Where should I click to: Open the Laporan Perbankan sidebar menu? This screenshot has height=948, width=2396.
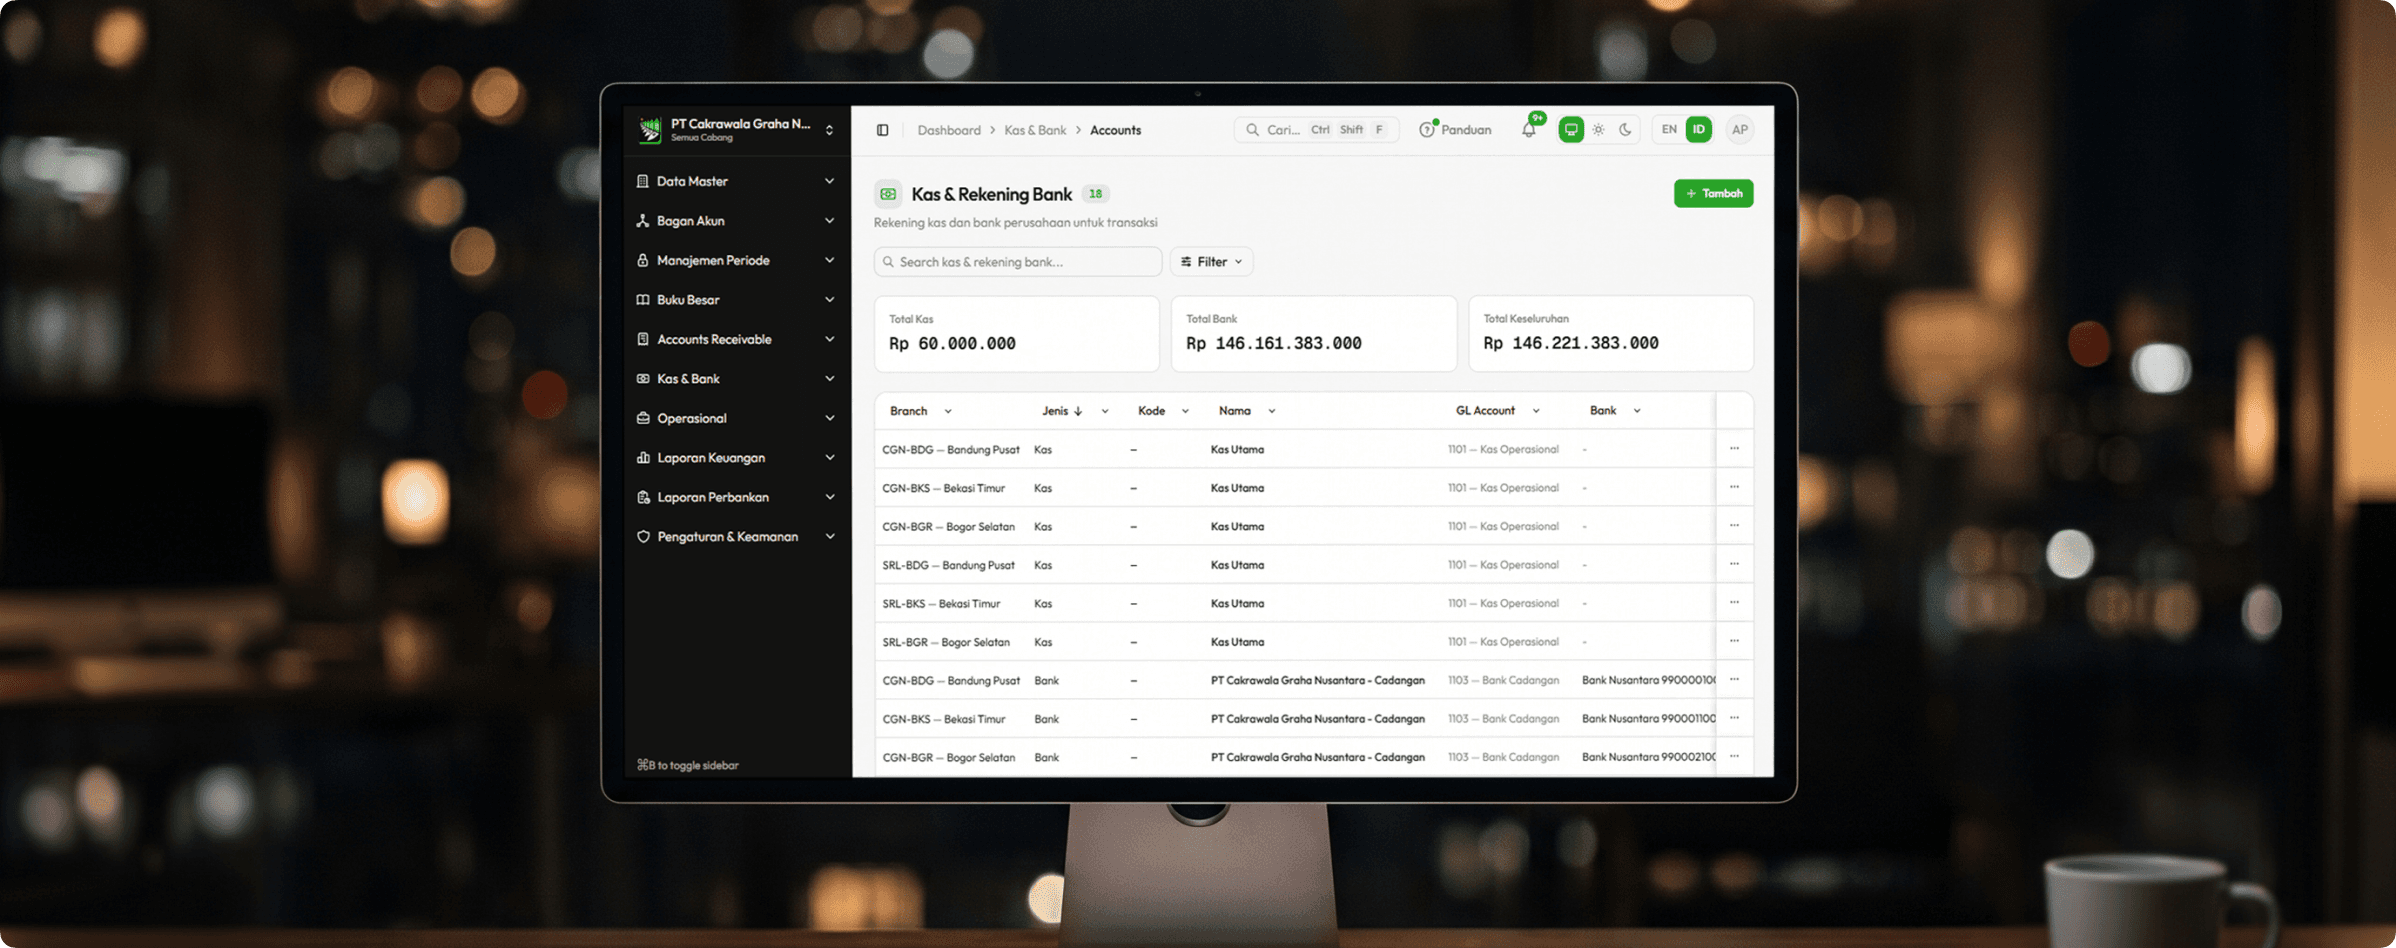coord(737,497)
